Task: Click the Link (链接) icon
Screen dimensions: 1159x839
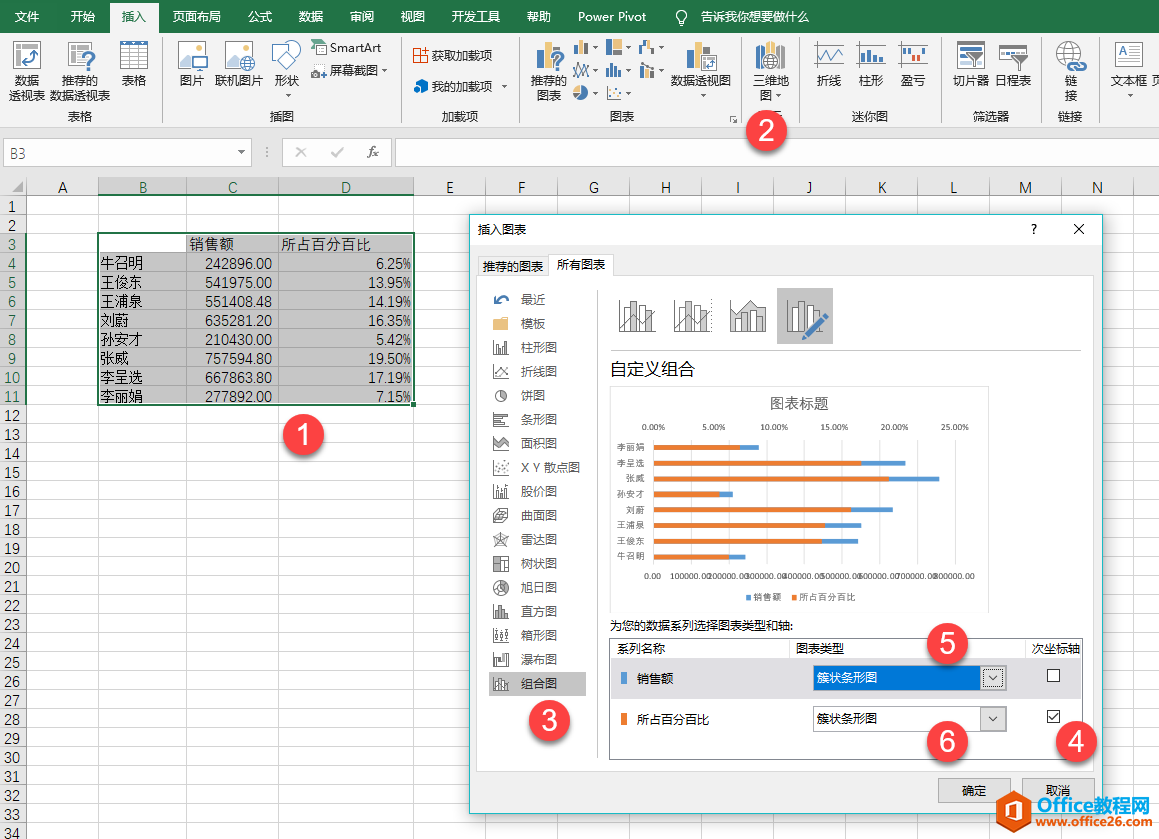Action: click(x=1070, y=71)
